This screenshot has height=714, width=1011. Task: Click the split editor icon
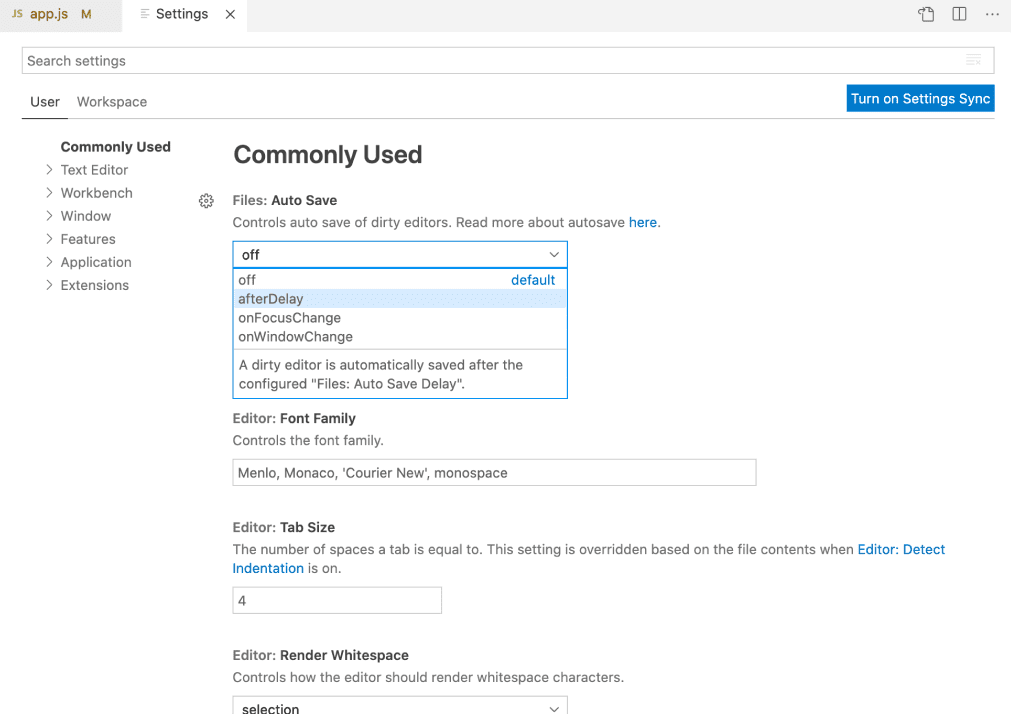coord(959,14)
